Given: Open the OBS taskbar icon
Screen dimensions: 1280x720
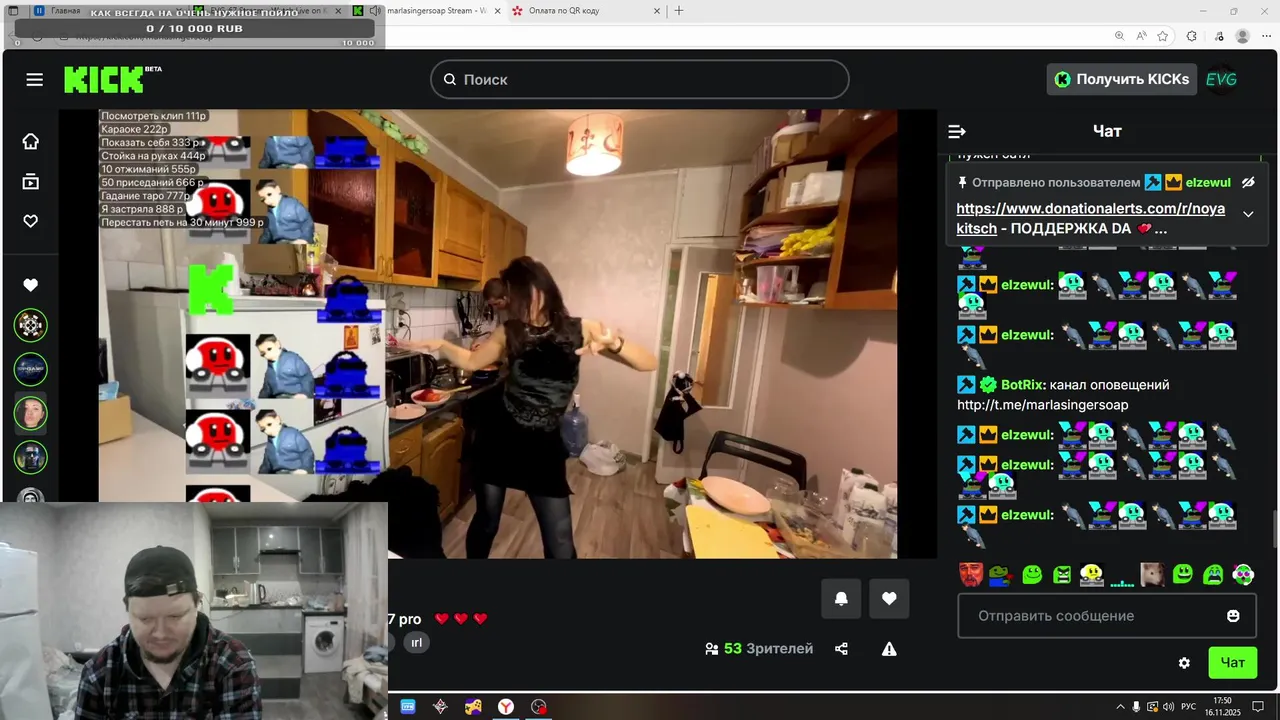Looking at the screenshot, I should coord(540,706).
